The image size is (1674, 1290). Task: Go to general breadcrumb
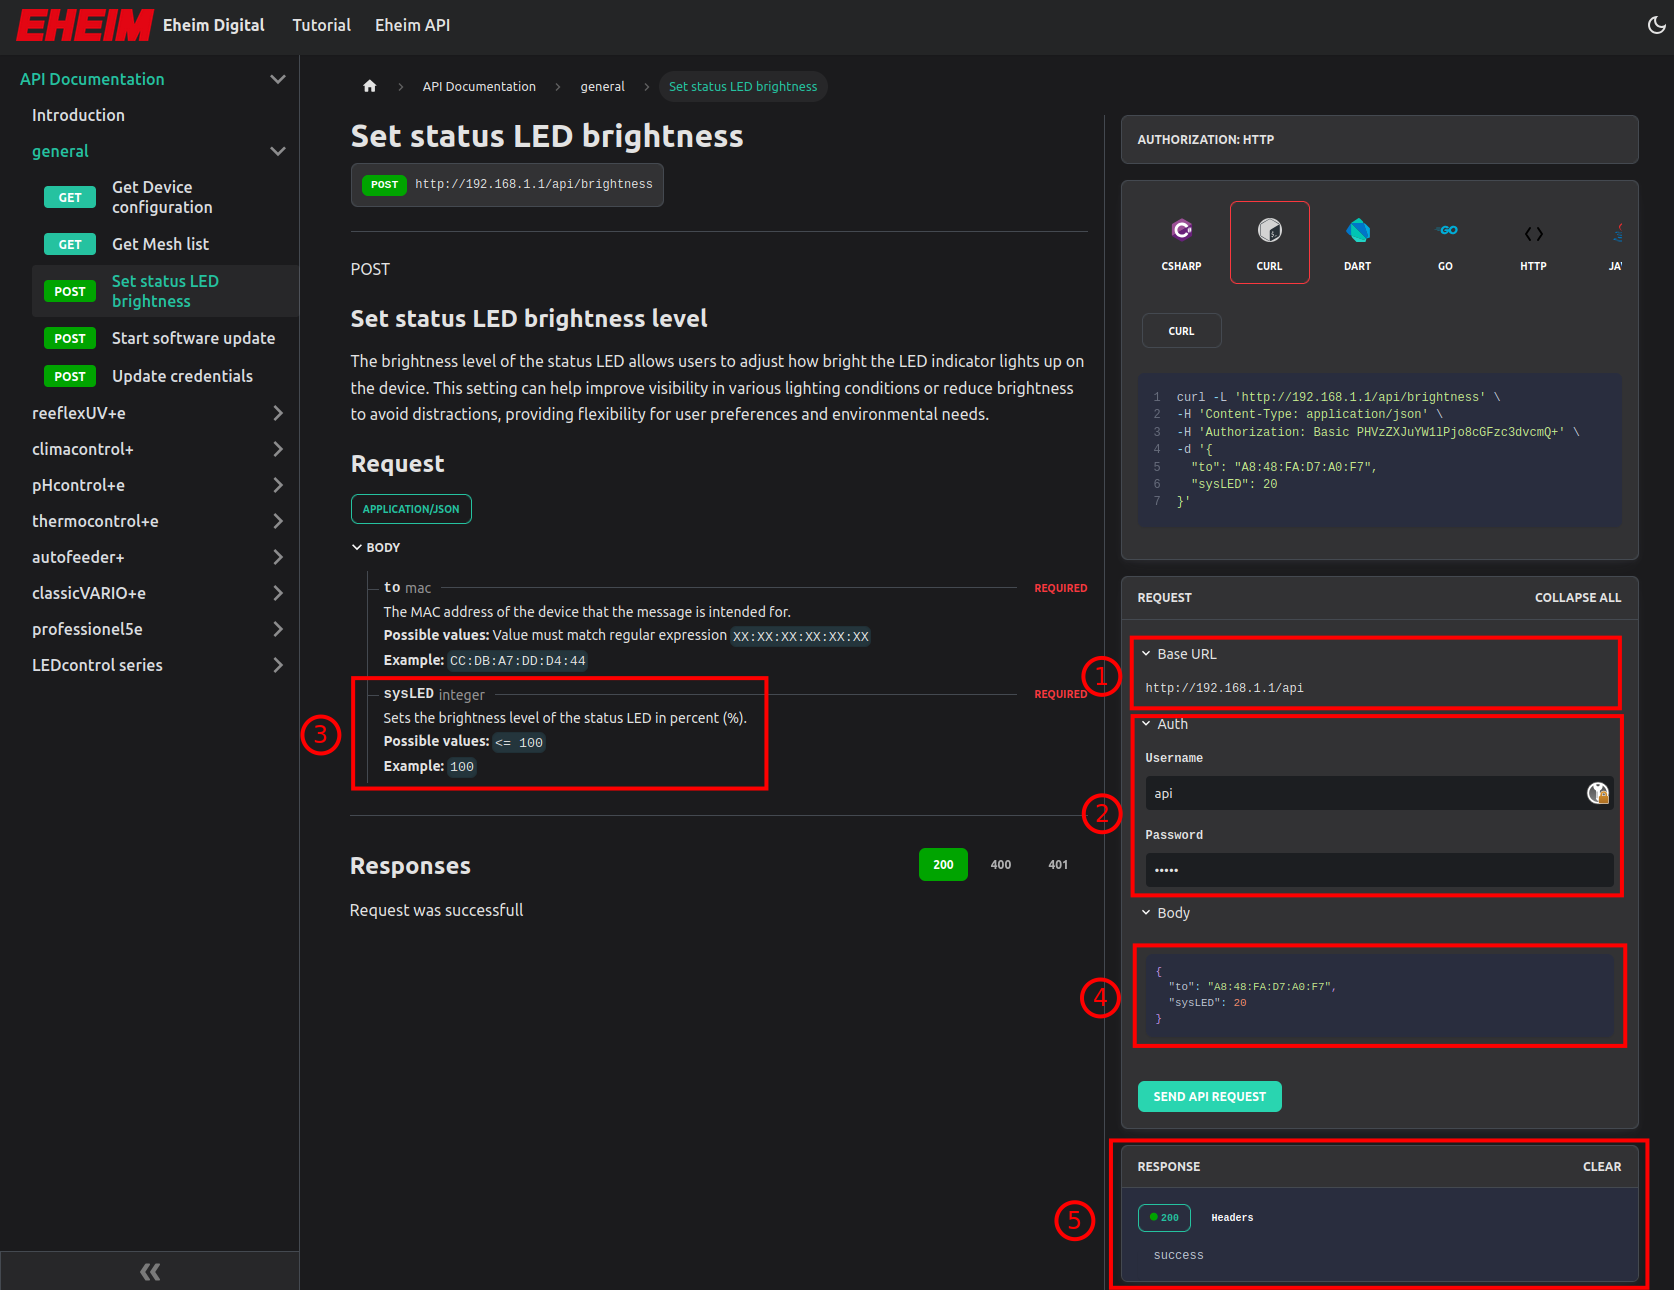pos(602,86)
